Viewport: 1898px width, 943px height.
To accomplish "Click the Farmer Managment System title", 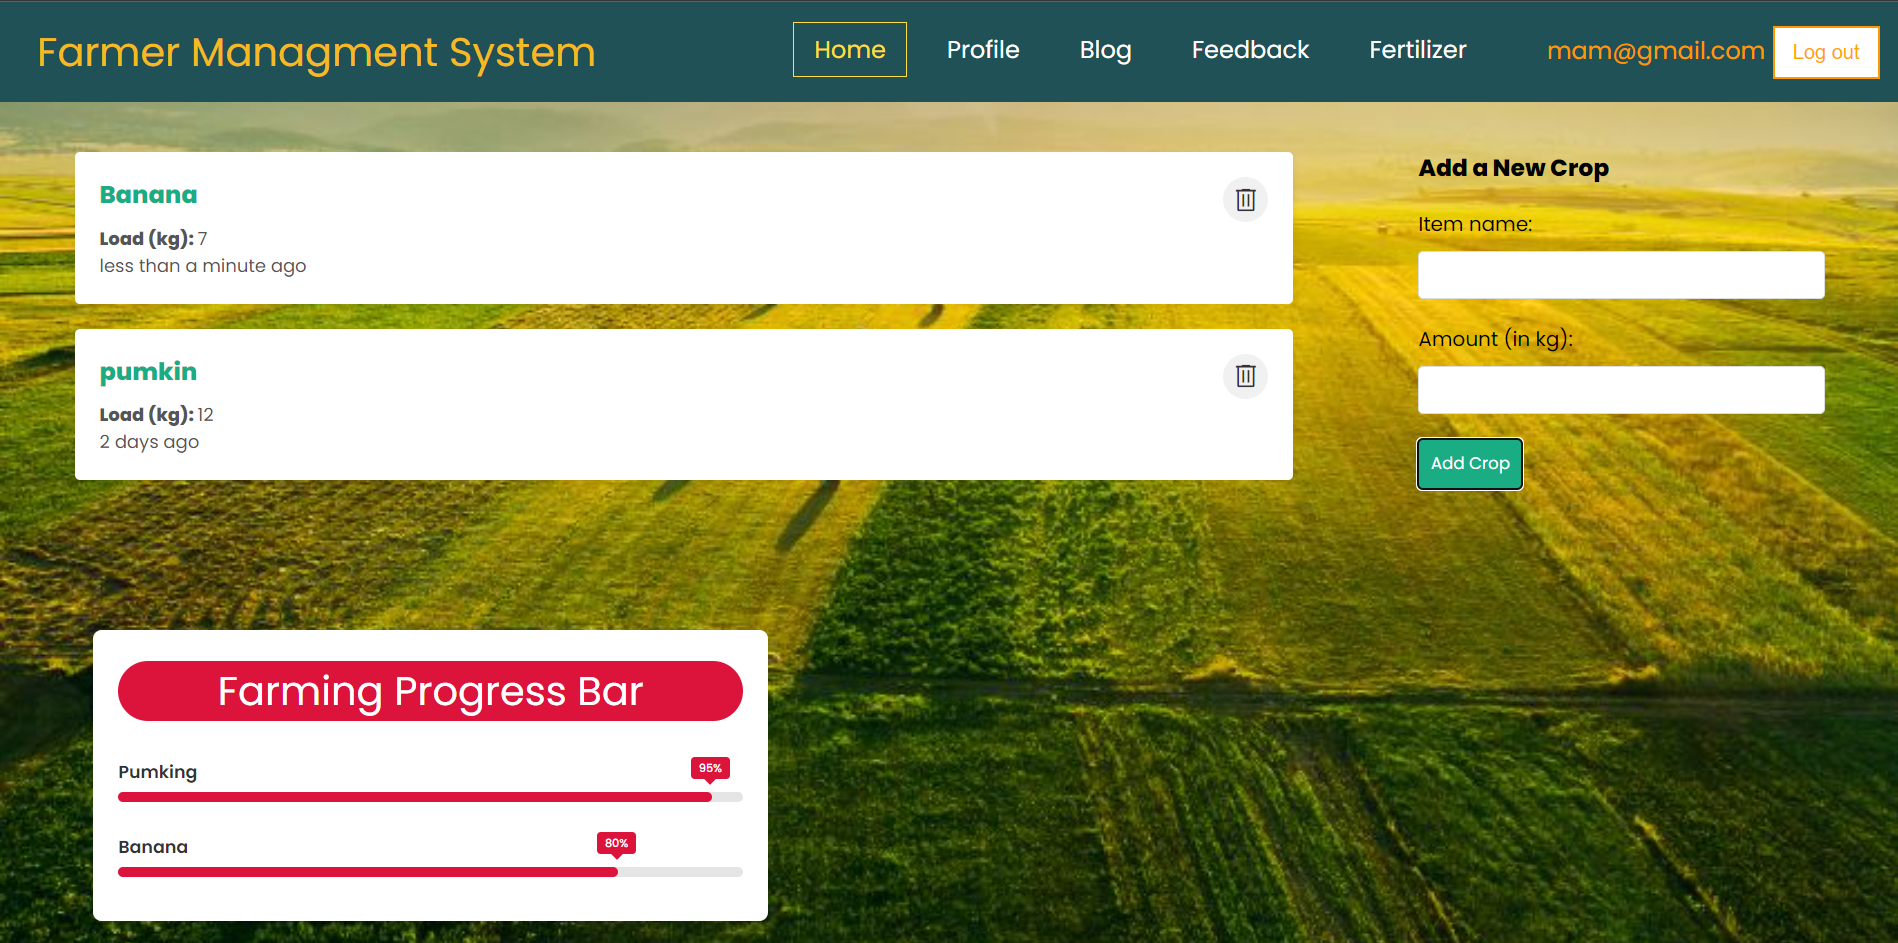I will coord(316,52).
